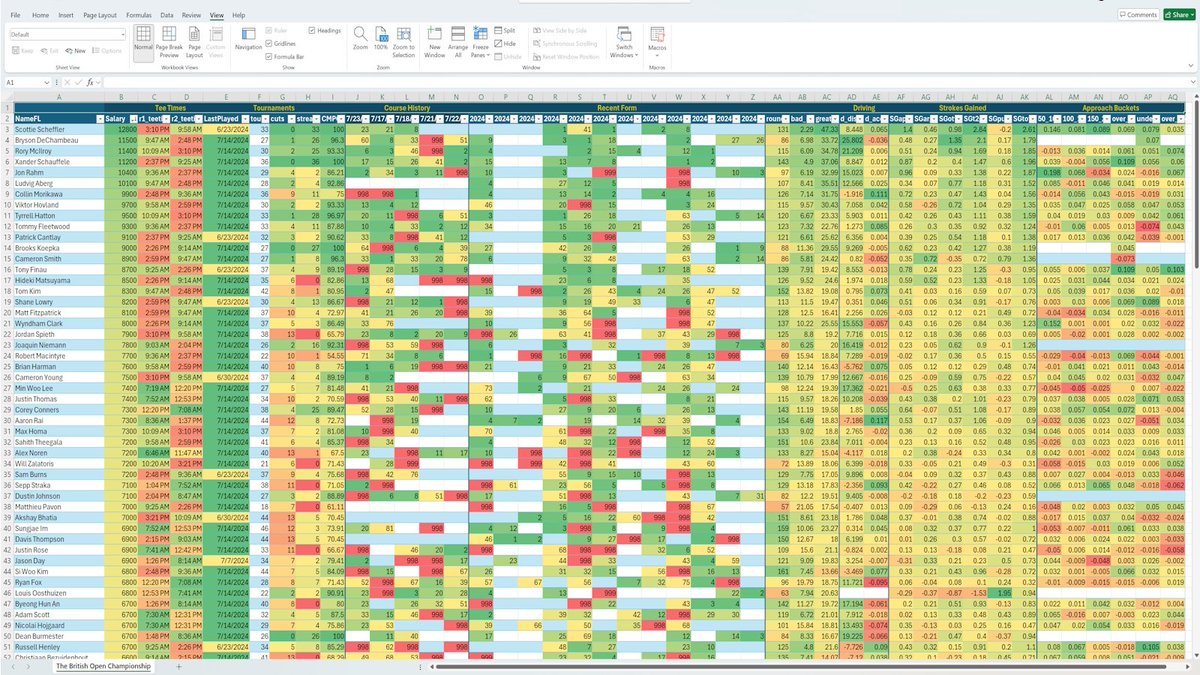Screen dimensions: 1200x675
Task: Select the Scottie Scheffler cell
Action: pos(58,129)
